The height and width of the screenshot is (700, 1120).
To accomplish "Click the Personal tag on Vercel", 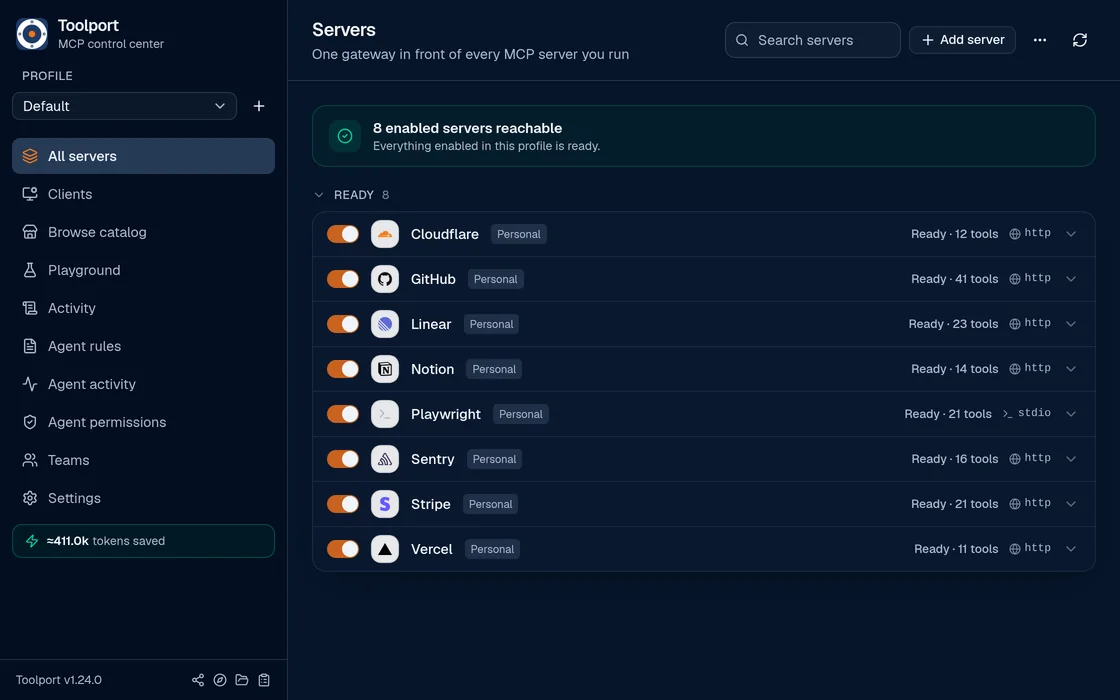I will click(492, 549).
